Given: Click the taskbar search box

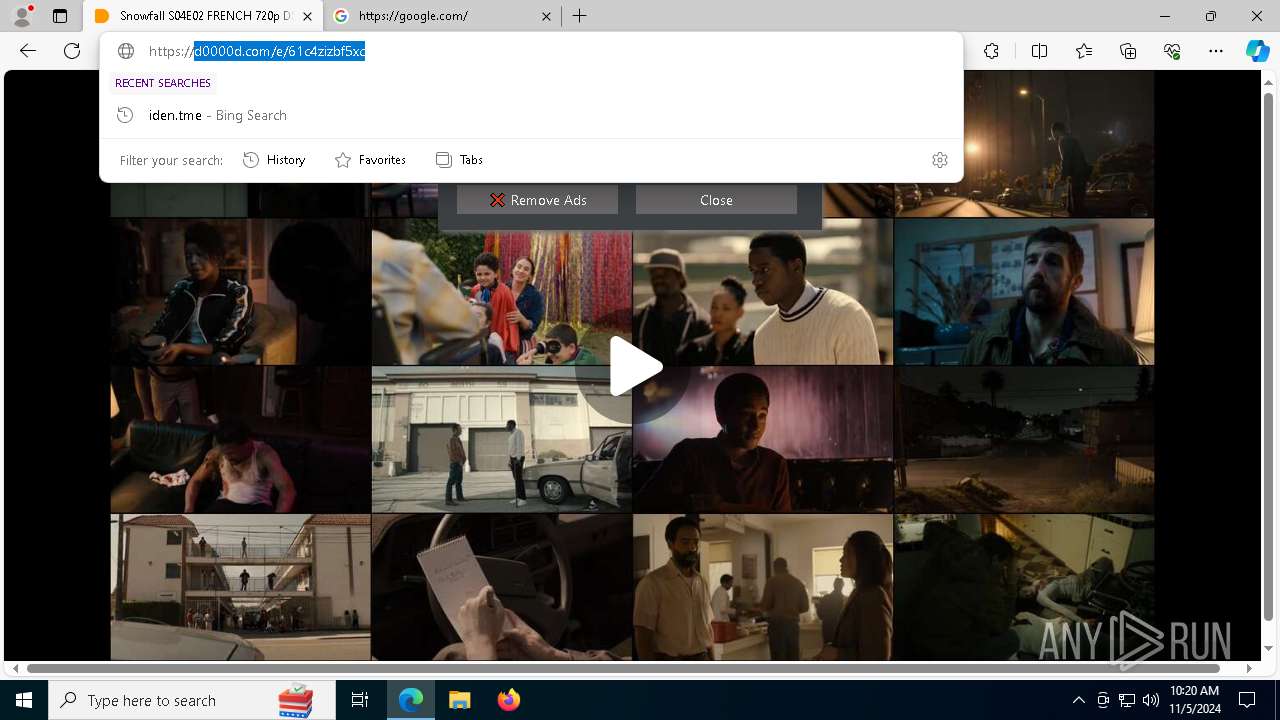Looking at the screenshot, I should pyautogui.click(x=192, y=700).
